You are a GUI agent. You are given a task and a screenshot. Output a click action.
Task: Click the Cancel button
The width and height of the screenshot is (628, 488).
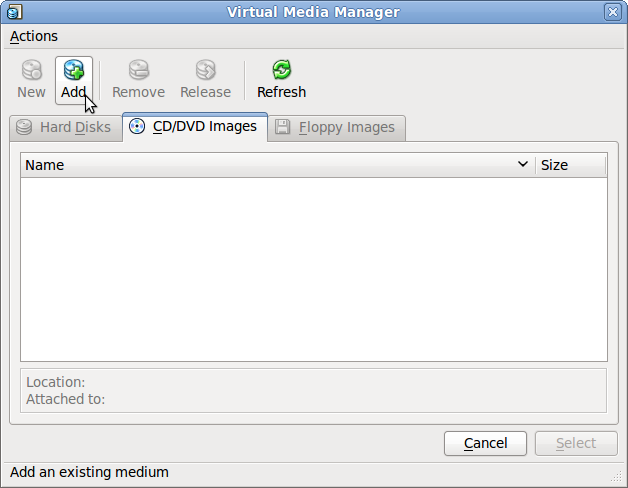(x=485, y=443)
